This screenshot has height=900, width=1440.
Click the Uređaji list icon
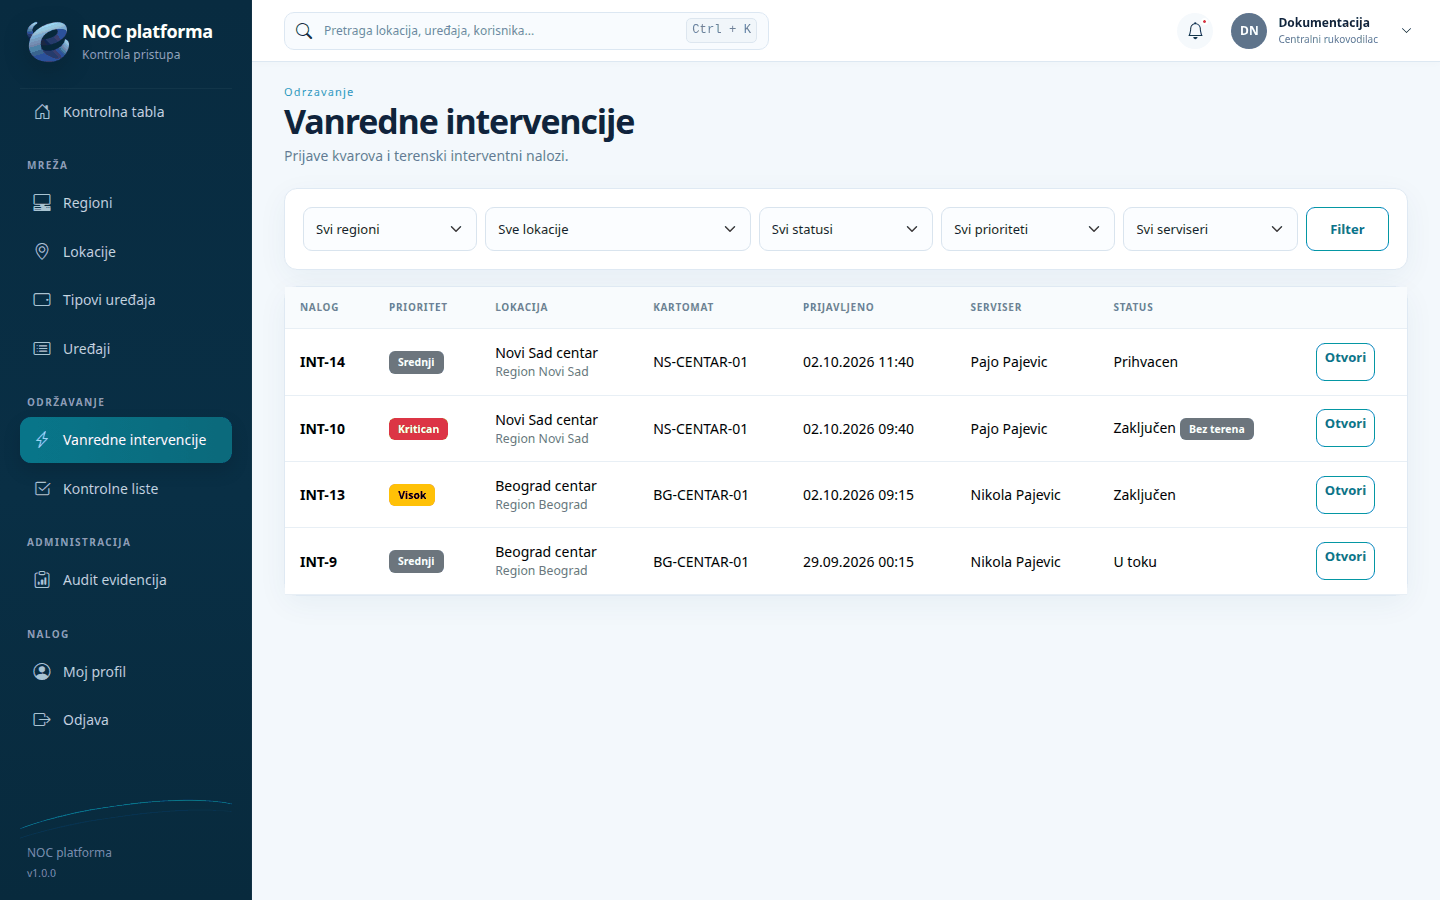point(42,349)
